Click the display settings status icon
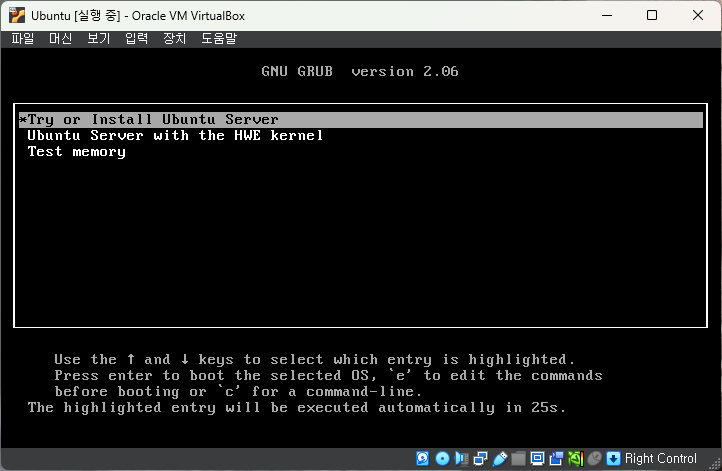 point(537,459)
